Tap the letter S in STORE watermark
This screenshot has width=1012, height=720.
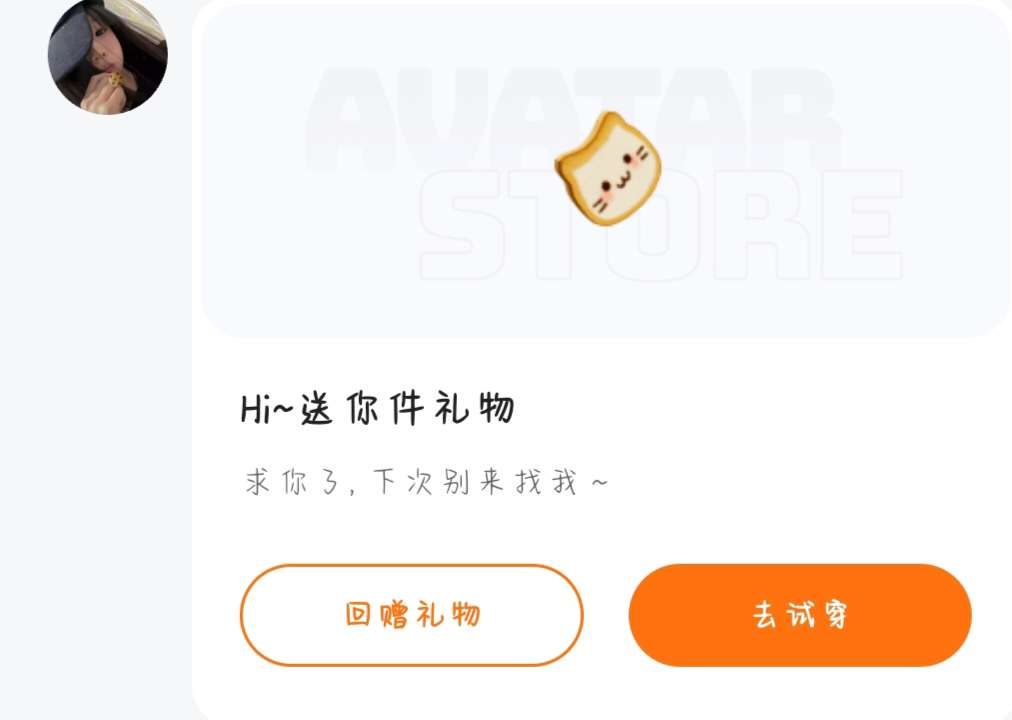click(461, 225)
